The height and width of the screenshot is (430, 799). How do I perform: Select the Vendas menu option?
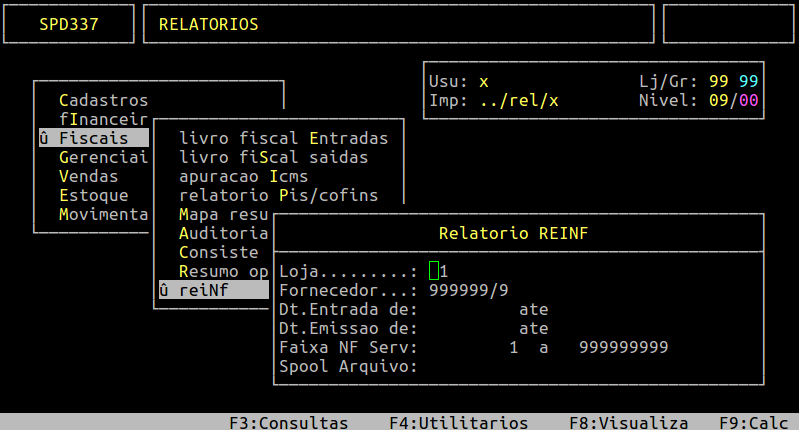coord(88,176)
